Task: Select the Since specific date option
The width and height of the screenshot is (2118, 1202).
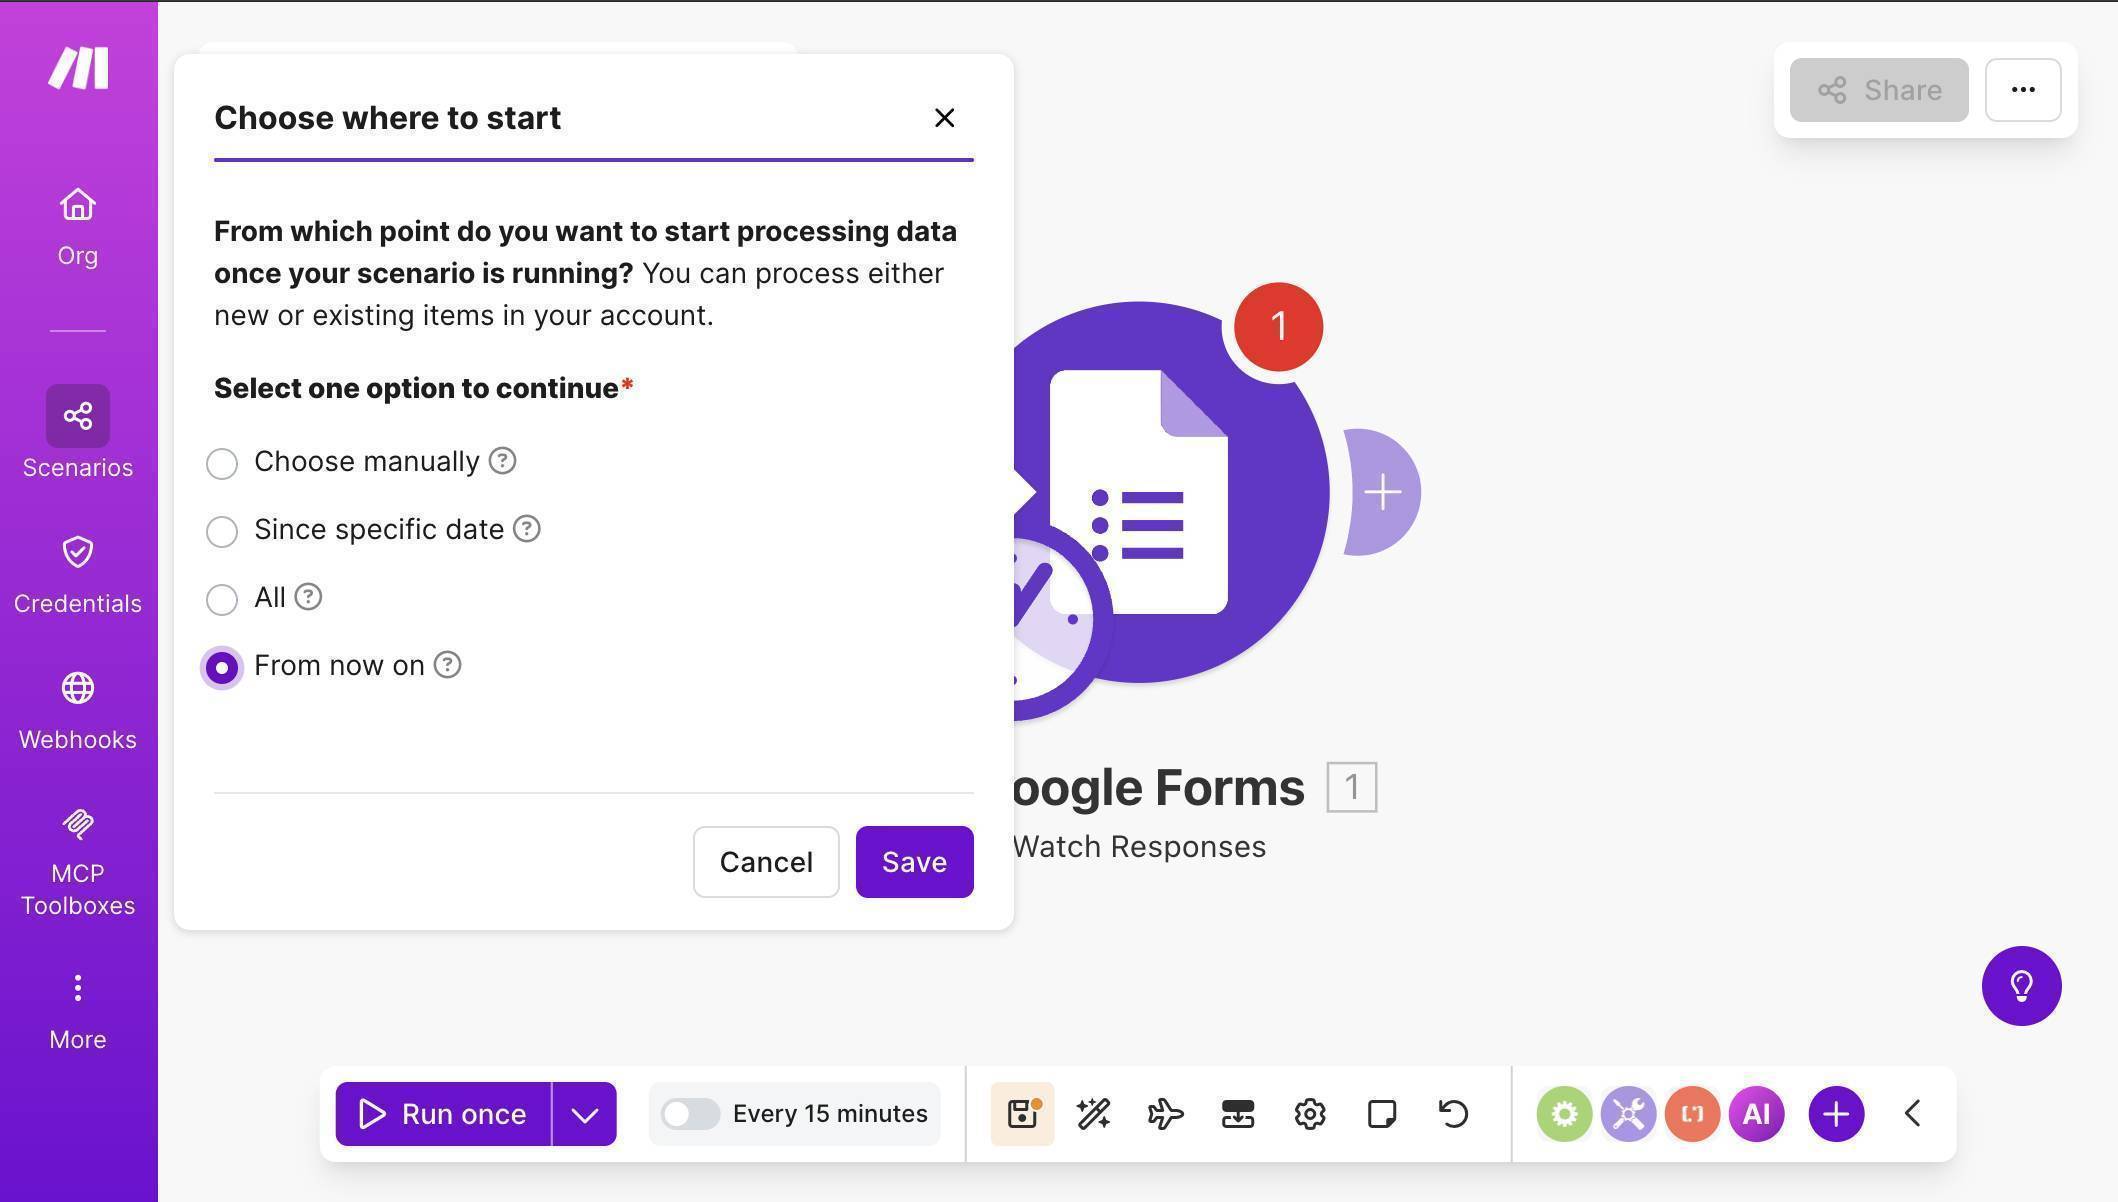Action: 222,531
